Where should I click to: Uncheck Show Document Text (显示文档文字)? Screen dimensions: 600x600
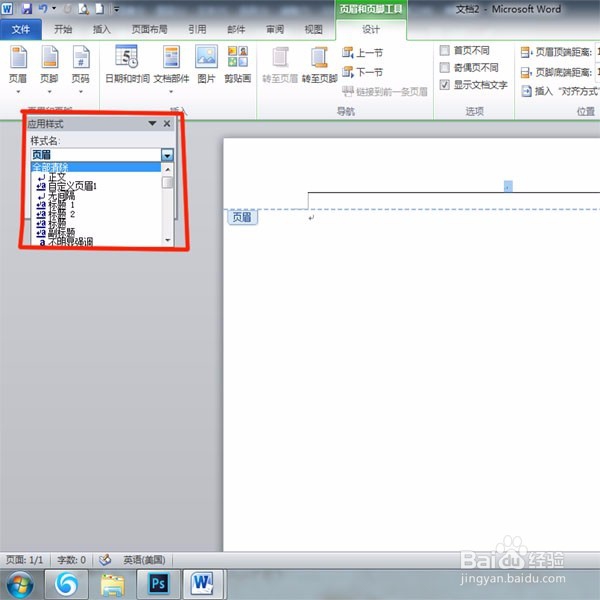(x=444, y=85)
